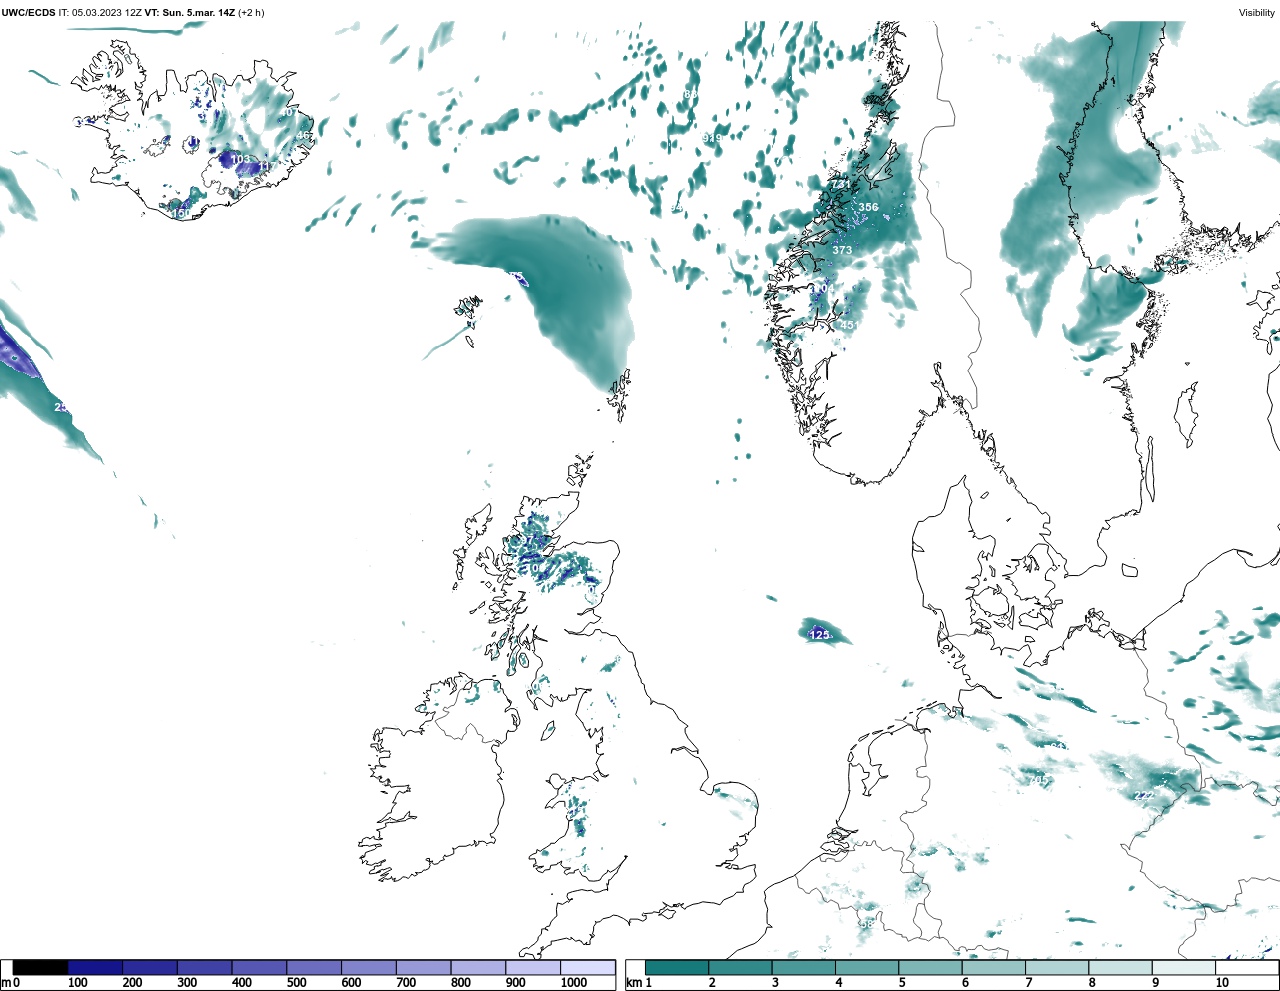The width and height of the screenshot is (1280, 991).
Task: Click the "UWC/ECDS" header text
Action: [28, 13]
